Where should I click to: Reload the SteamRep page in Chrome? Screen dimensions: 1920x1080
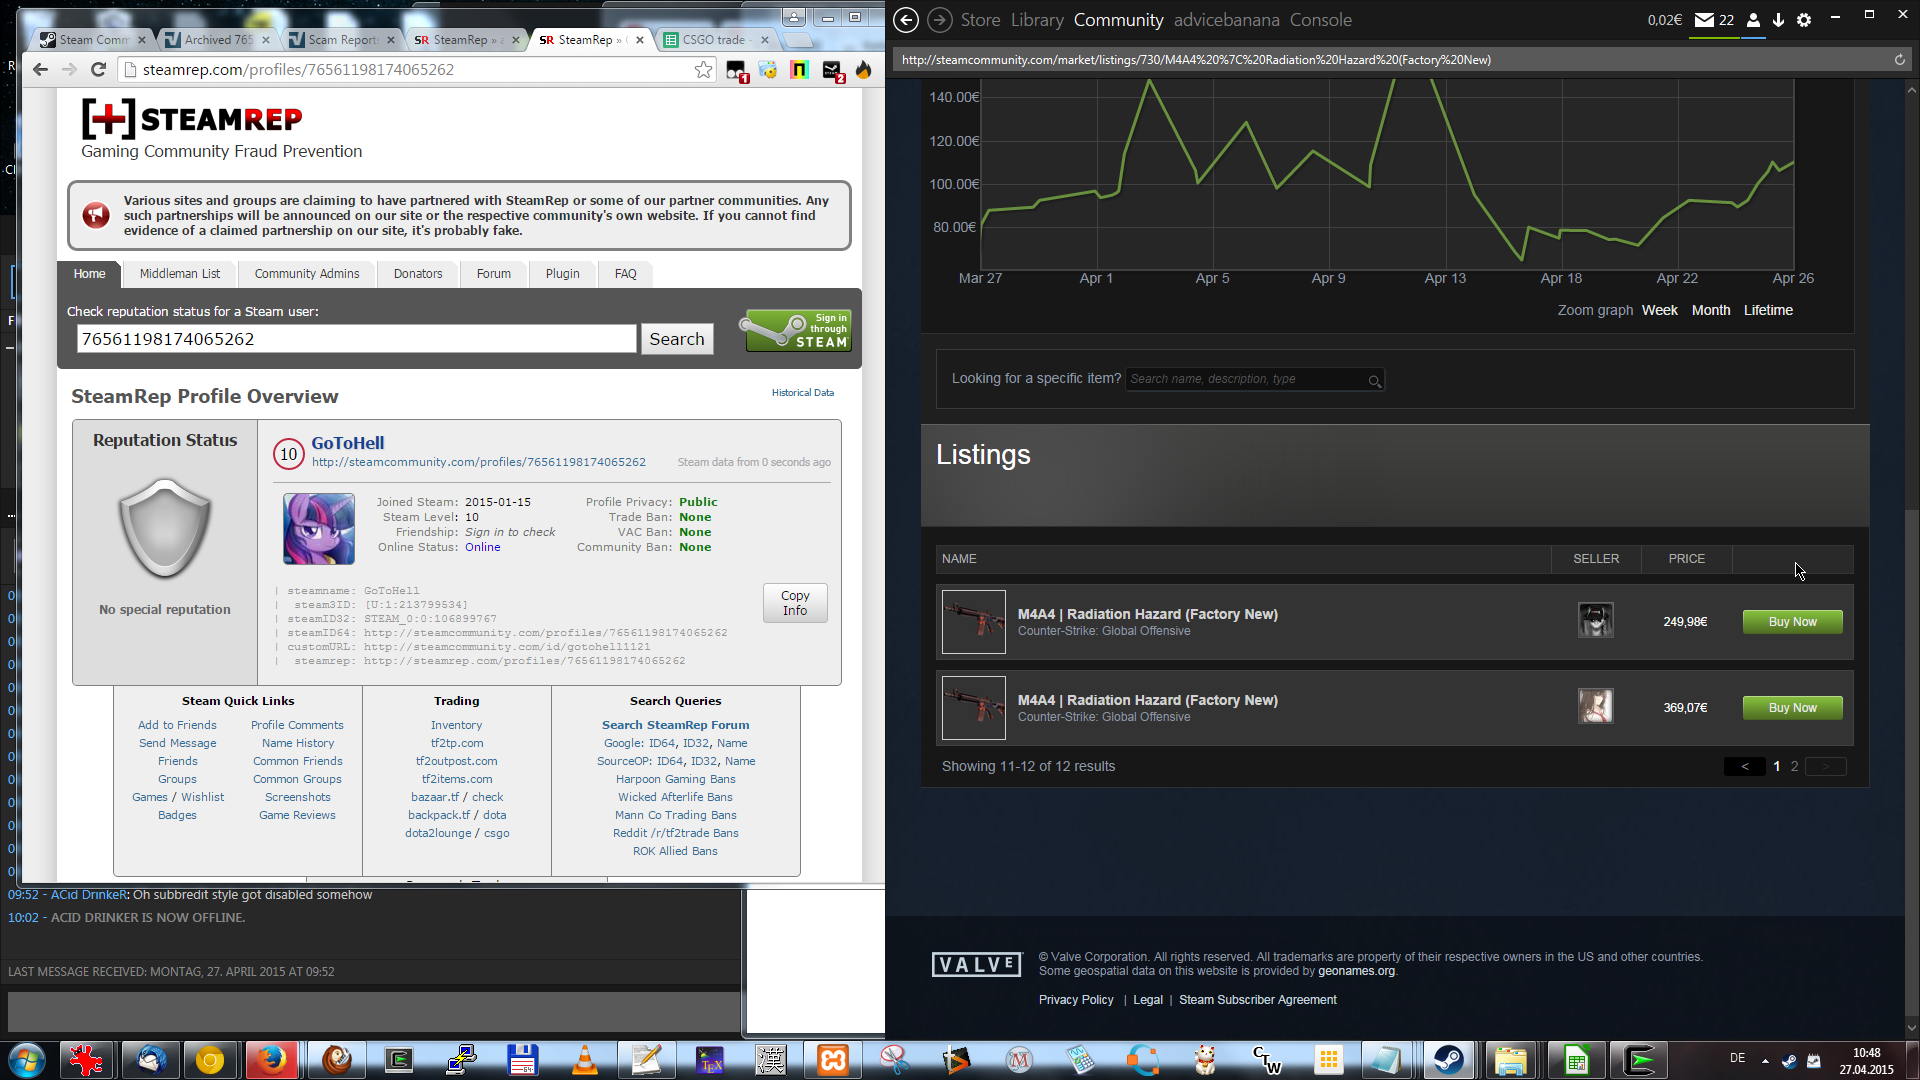pyautogui.click(x=98, y=70)
